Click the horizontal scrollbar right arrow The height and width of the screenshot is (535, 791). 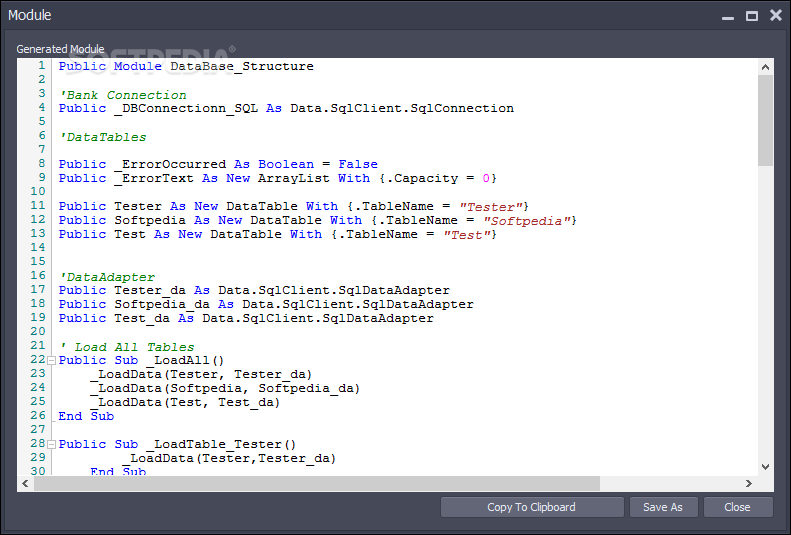[749, 484]
